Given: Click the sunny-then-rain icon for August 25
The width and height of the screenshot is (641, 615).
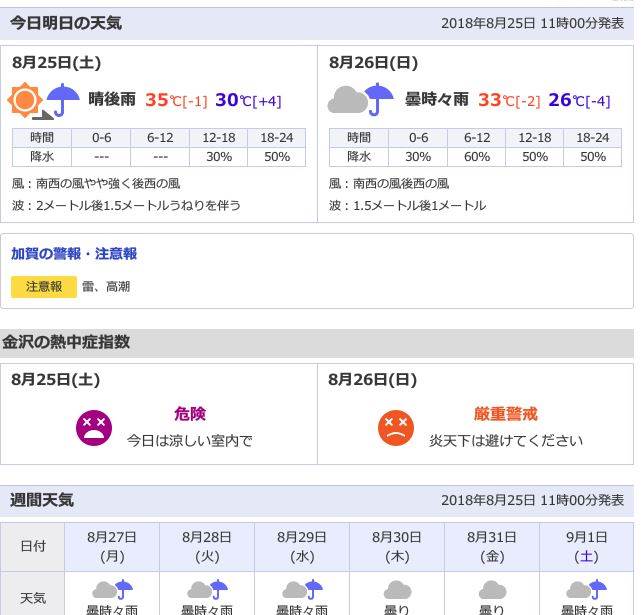Looking at the screenshot, I should [43, 101].
